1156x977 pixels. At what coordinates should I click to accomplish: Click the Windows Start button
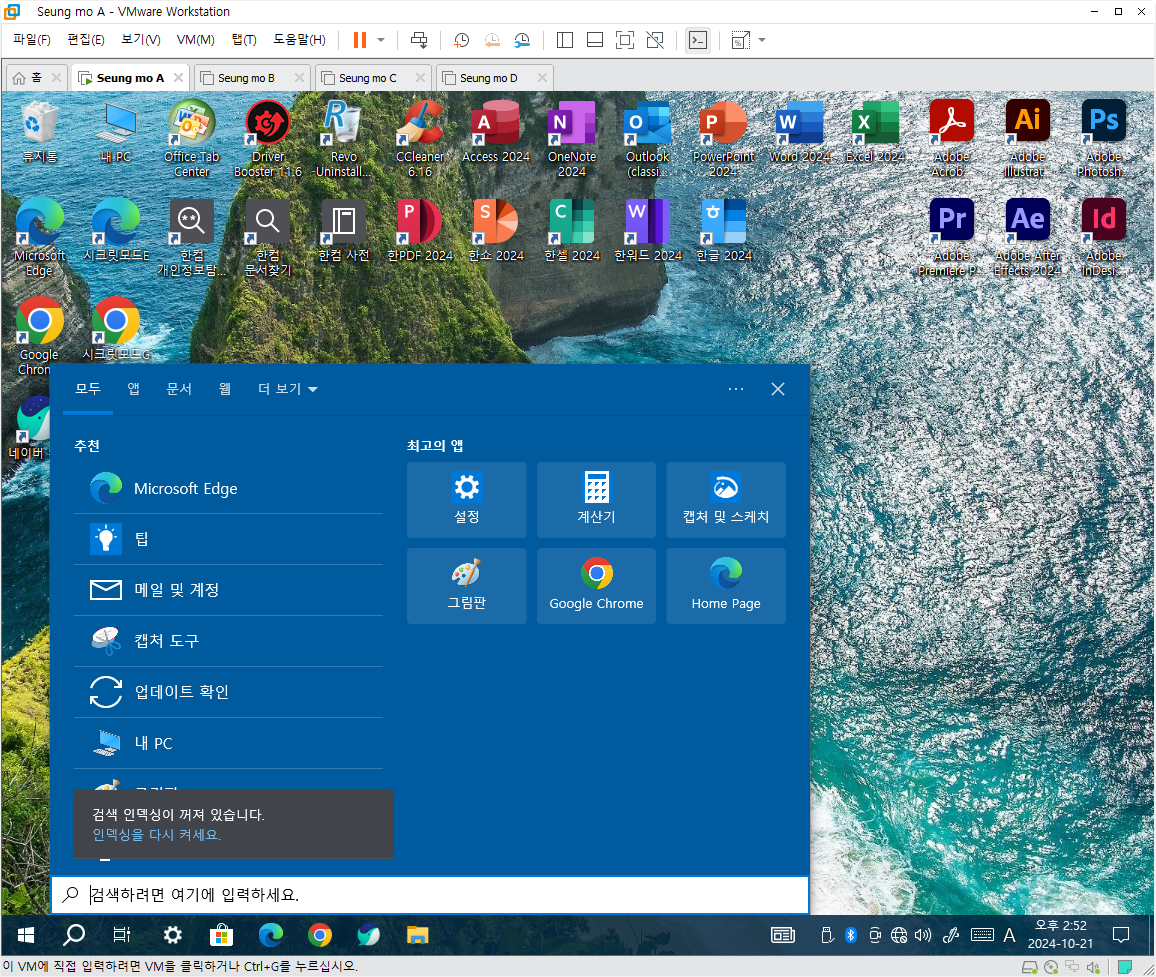click(x=26, y=935)
